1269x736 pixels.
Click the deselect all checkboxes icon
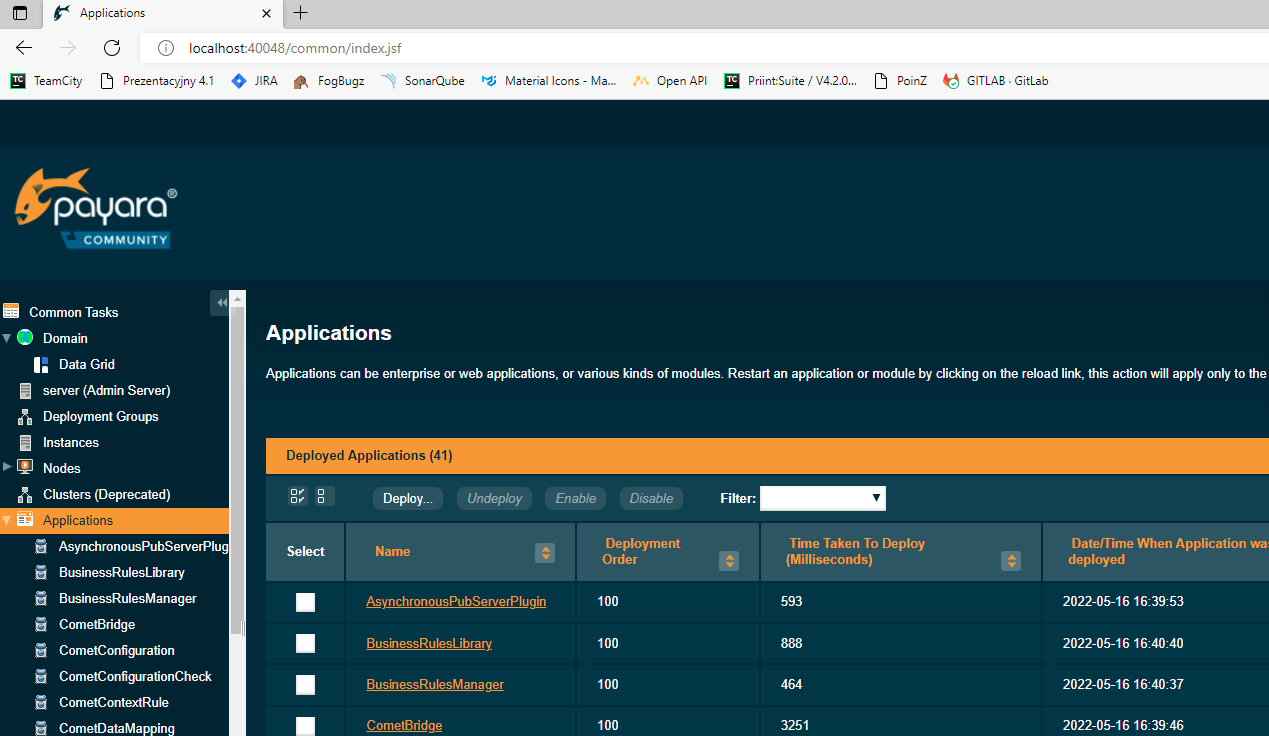click(322, 496)
